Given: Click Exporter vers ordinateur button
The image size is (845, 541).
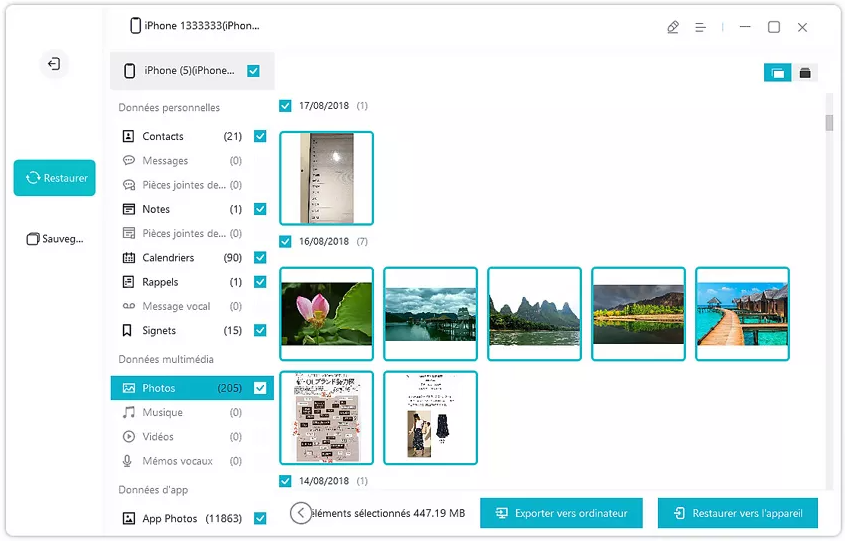Looking at the screenshot, I should (561, 513).
